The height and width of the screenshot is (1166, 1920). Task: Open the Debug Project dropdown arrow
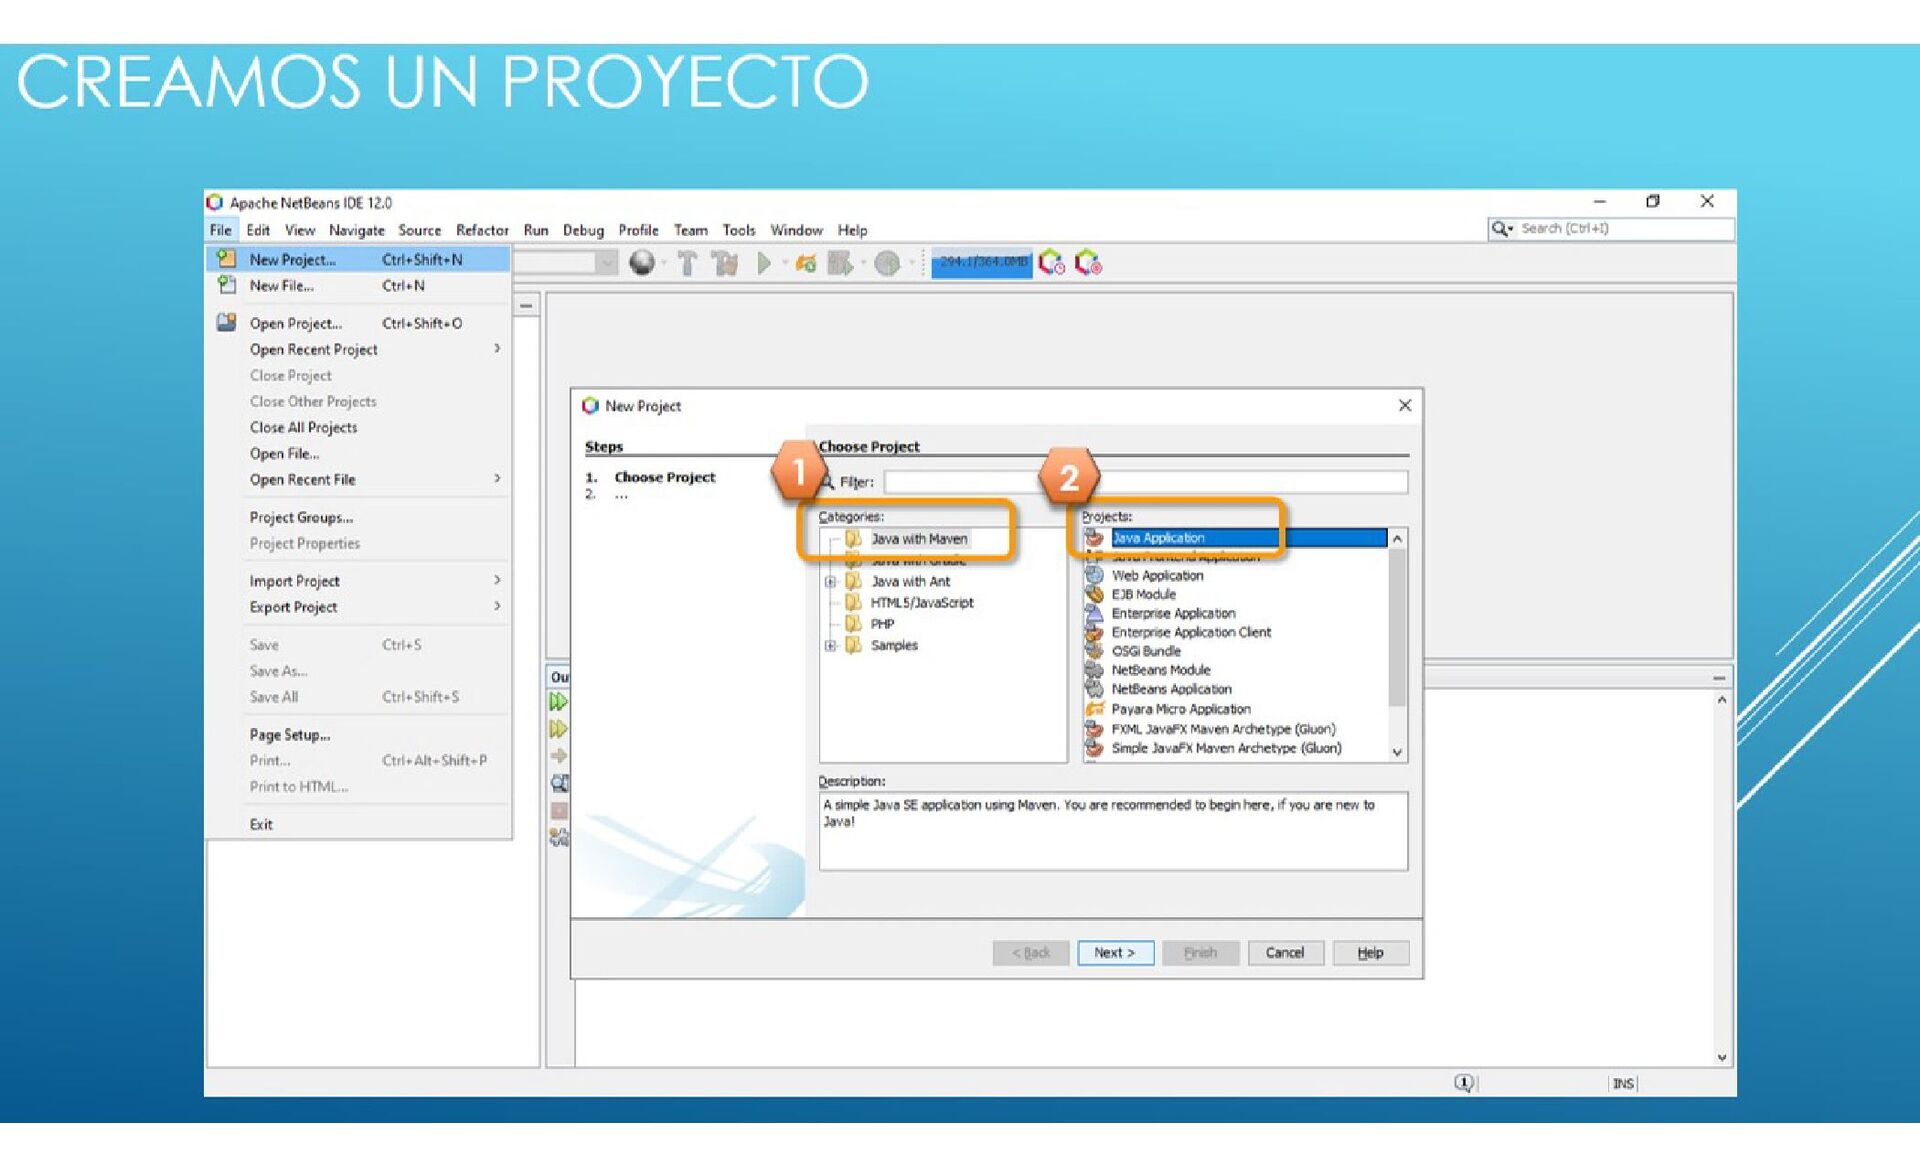[x=864, y=264]
